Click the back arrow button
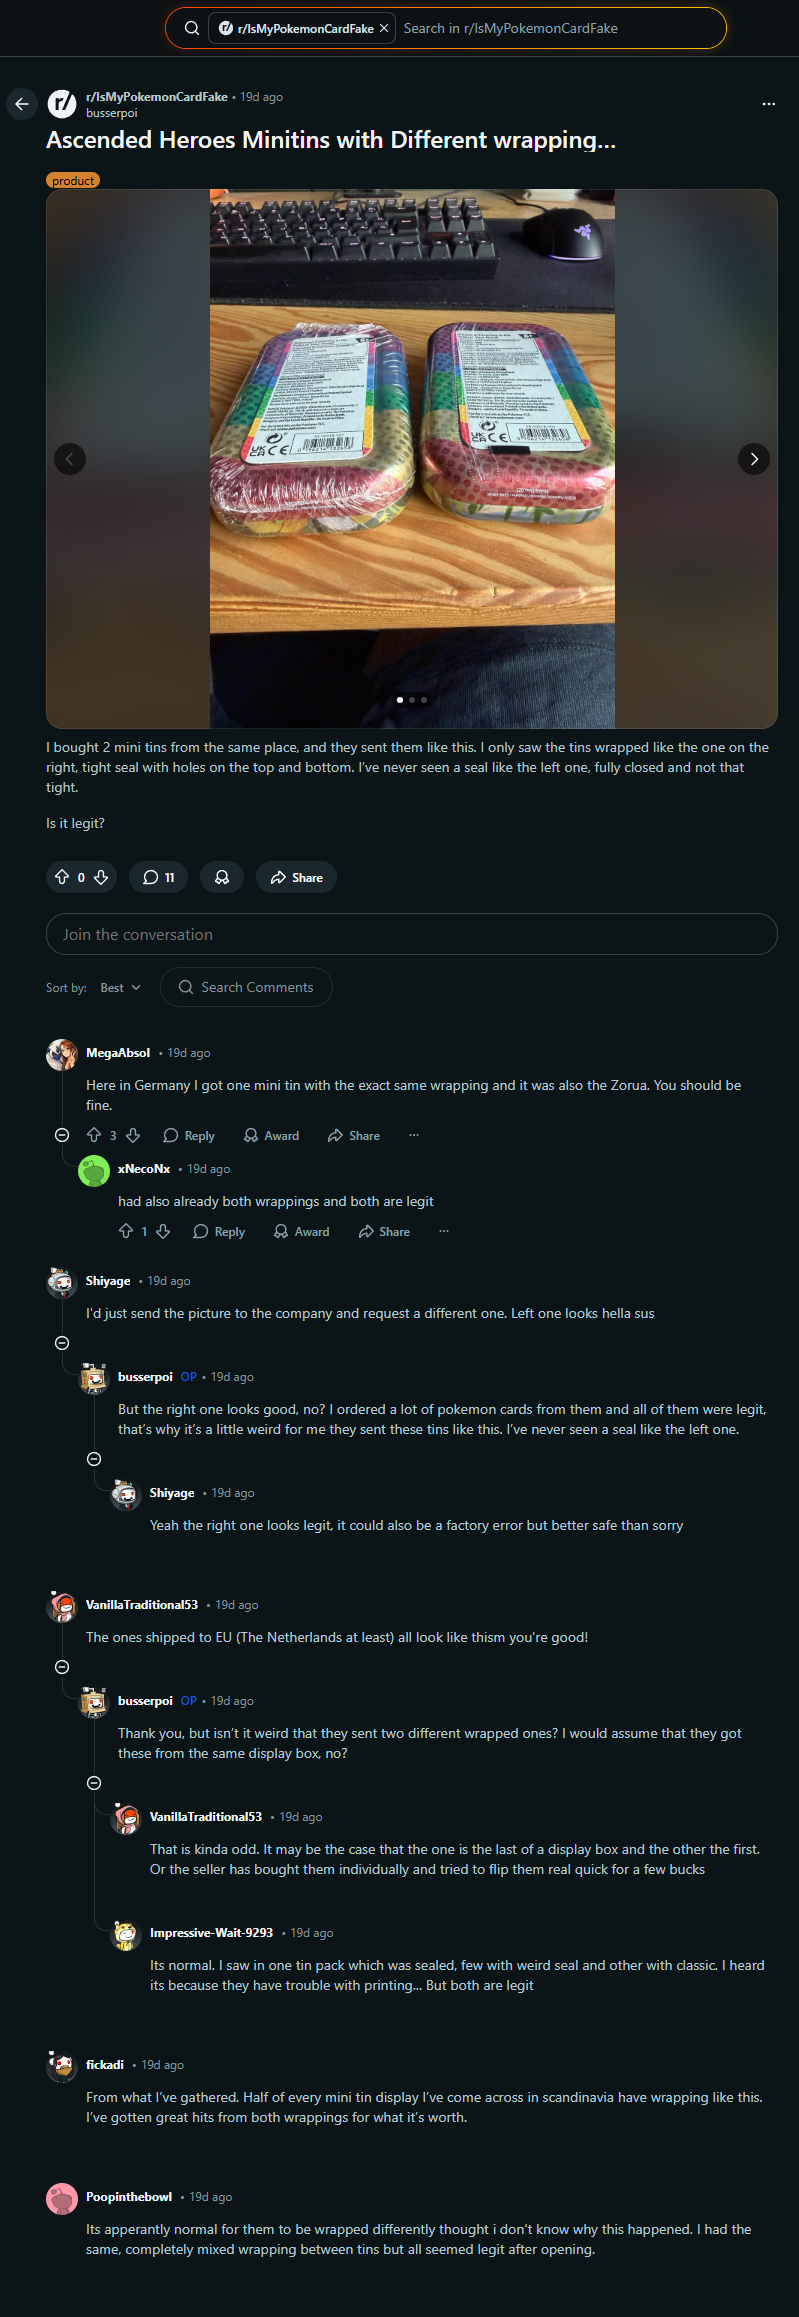The image size is (799, 2317). (22, 104)
